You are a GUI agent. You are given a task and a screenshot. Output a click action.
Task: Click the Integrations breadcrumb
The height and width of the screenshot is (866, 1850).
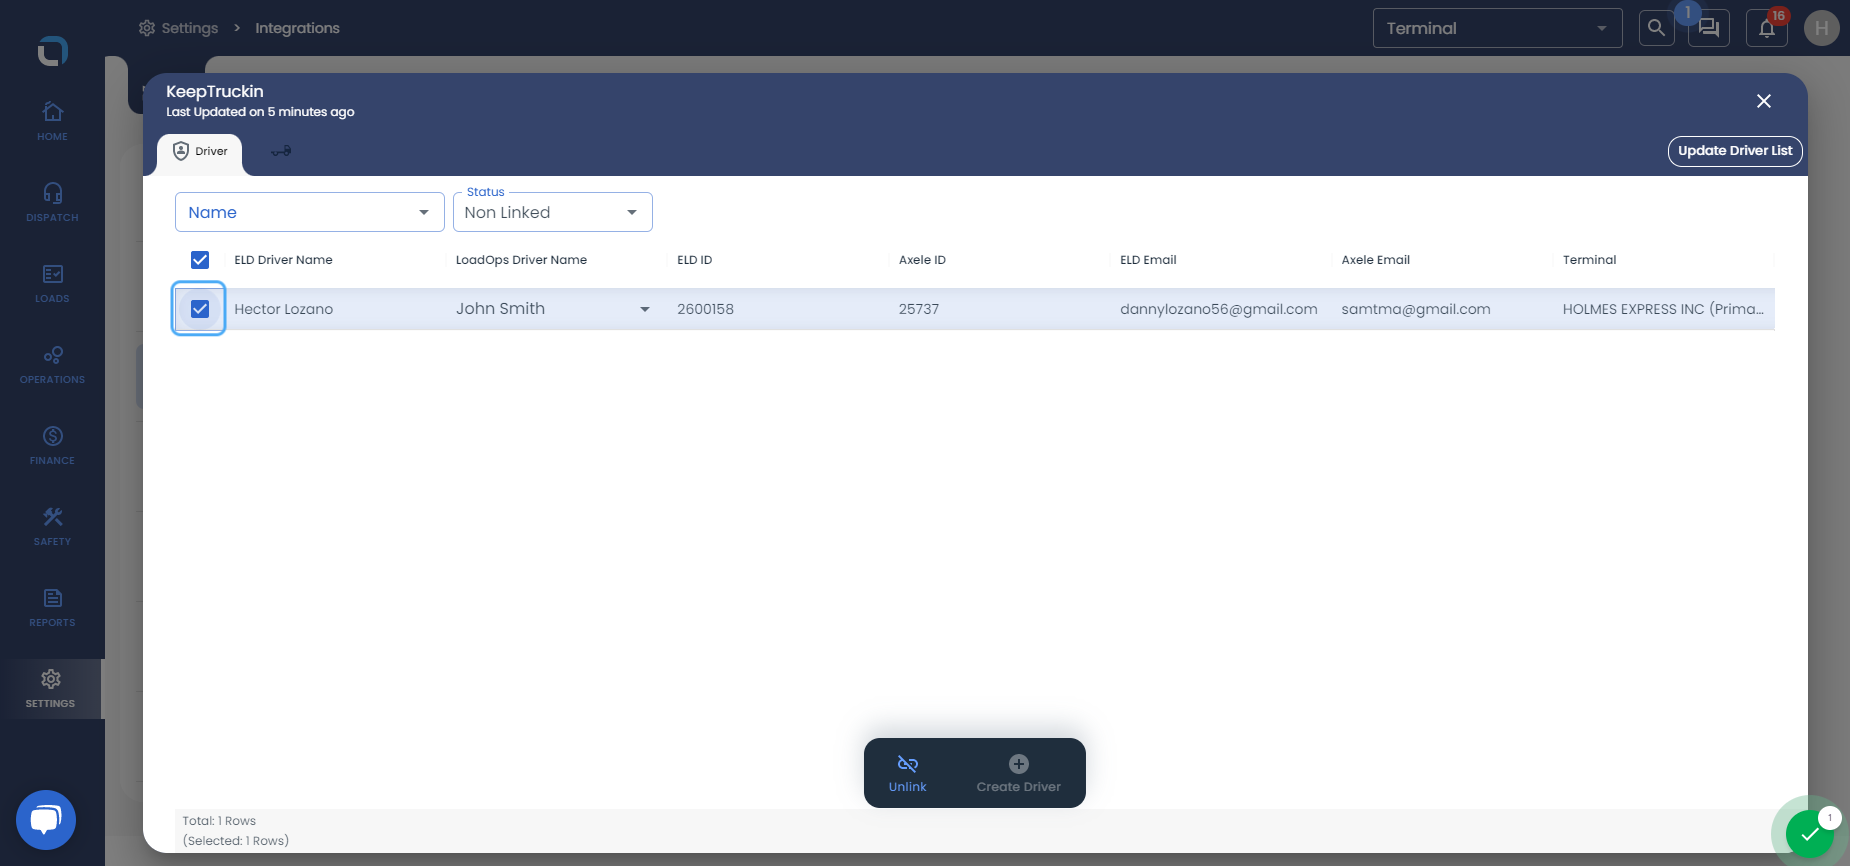pos(297,28)
